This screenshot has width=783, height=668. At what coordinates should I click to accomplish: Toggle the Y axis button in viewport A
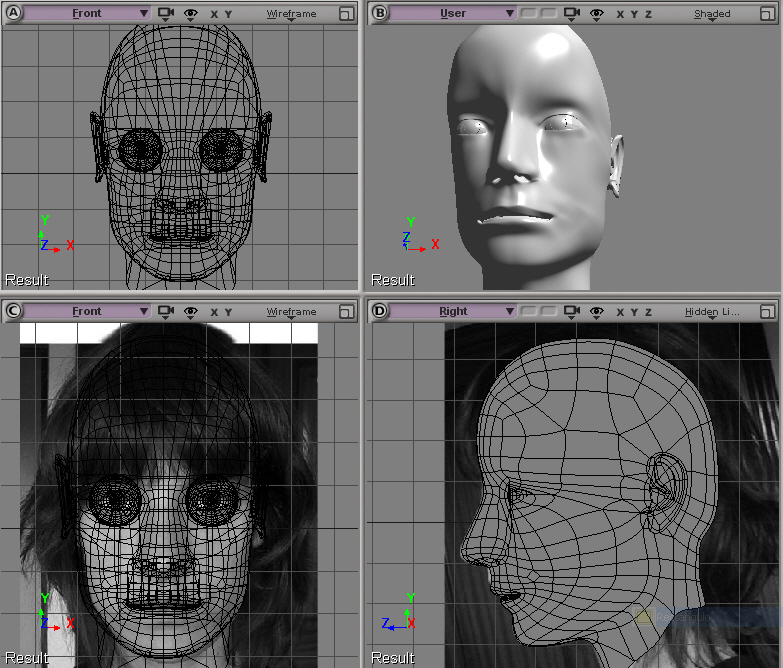coord(228,14)
